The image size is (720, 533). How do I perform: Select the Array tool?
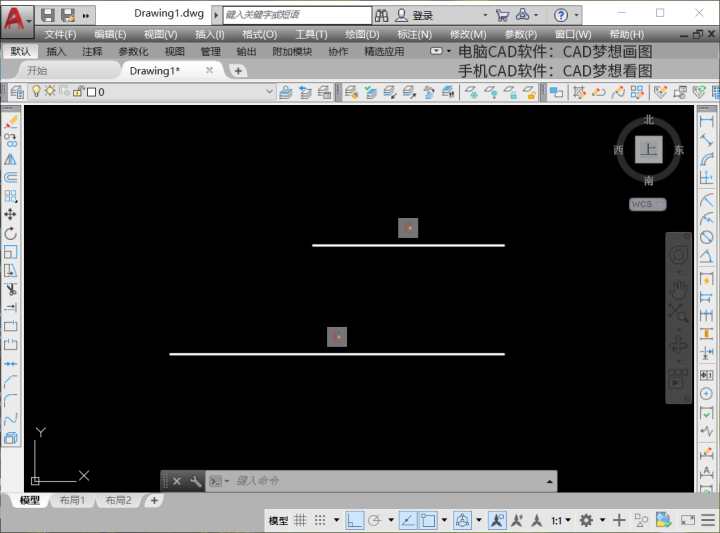(11, 196)
